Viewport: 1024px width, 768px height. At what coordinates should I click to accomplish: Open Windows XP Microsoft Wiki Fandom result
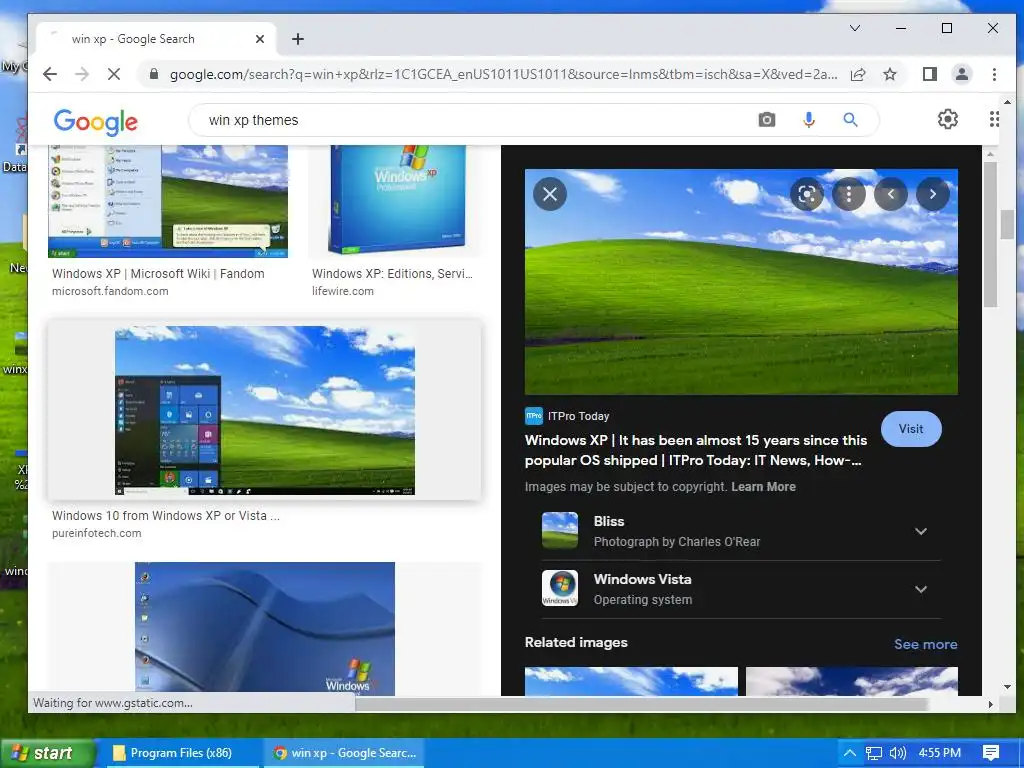point(158,274)
